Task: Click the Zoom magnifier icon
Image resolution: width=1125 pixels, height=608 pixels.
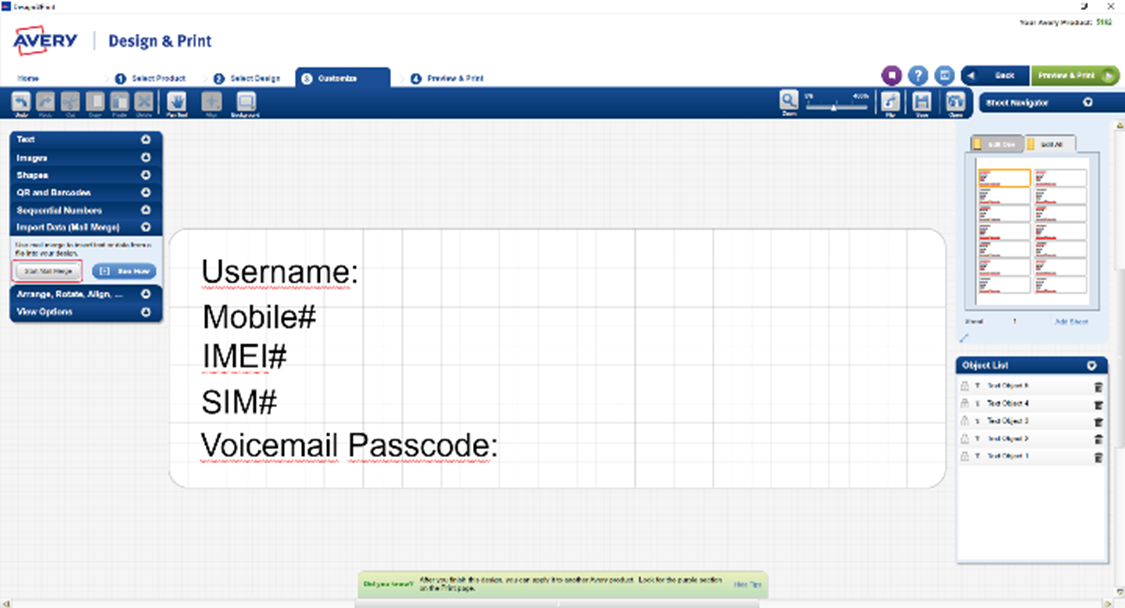Action: (x=789, y=100)
